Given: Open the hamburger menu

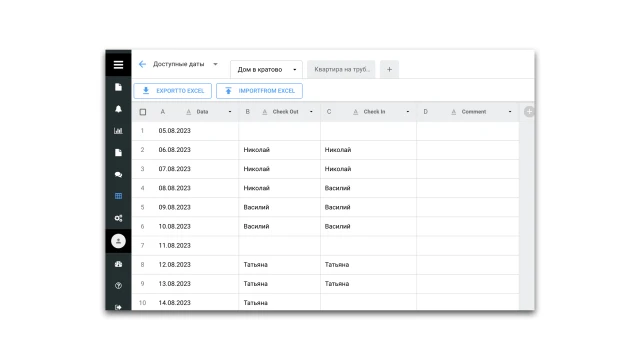Looking at the screenshot, I should click(x=118, y=64).
